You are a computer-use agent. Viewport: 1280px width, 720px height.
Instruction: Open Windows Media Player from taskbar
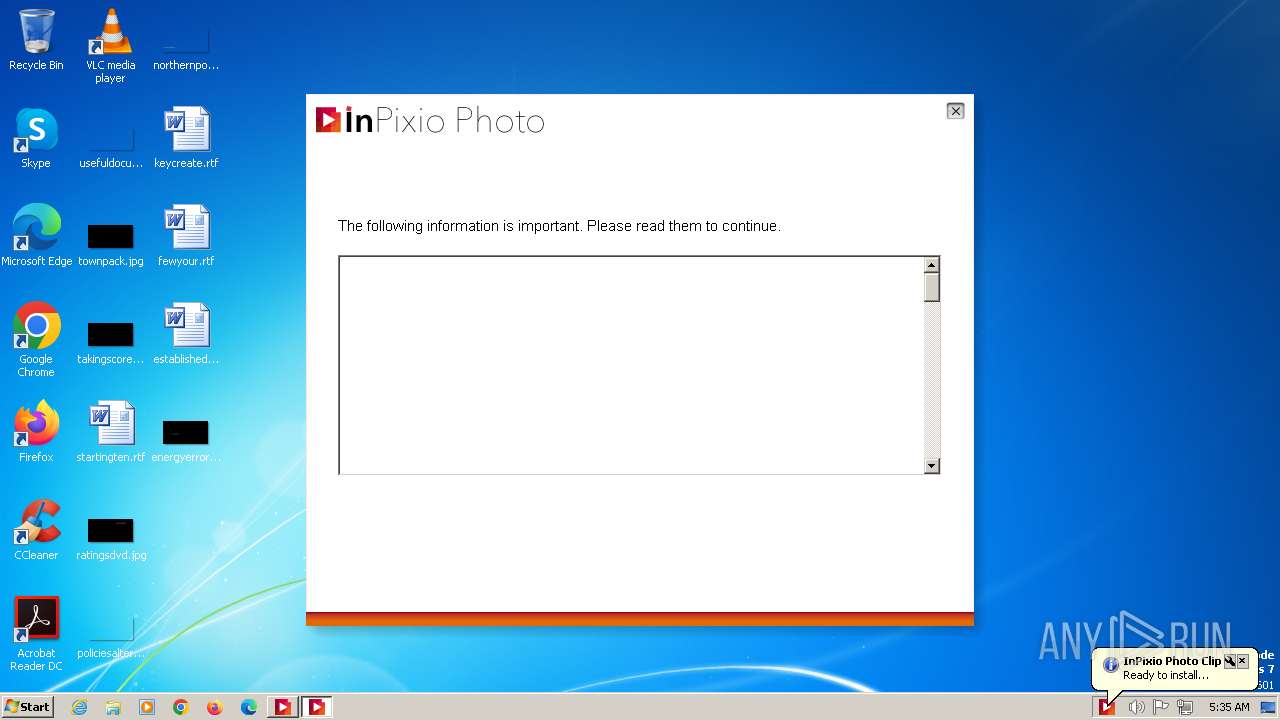click(147, 707)
